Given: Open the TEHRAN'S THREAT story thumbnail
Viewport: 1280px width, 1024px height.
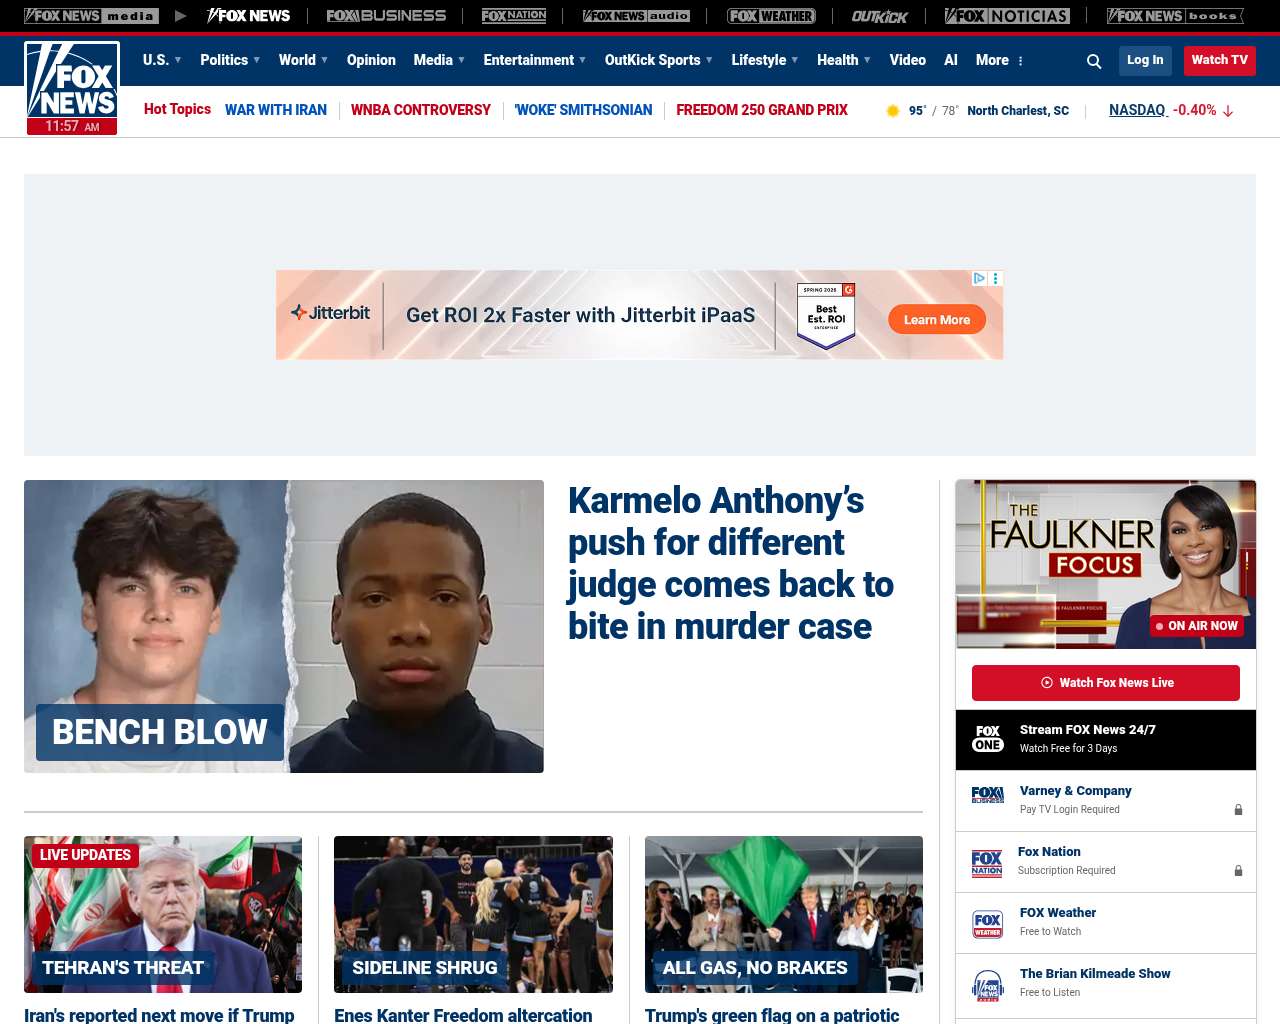Looking at the screenshot, I should [163, 915].
